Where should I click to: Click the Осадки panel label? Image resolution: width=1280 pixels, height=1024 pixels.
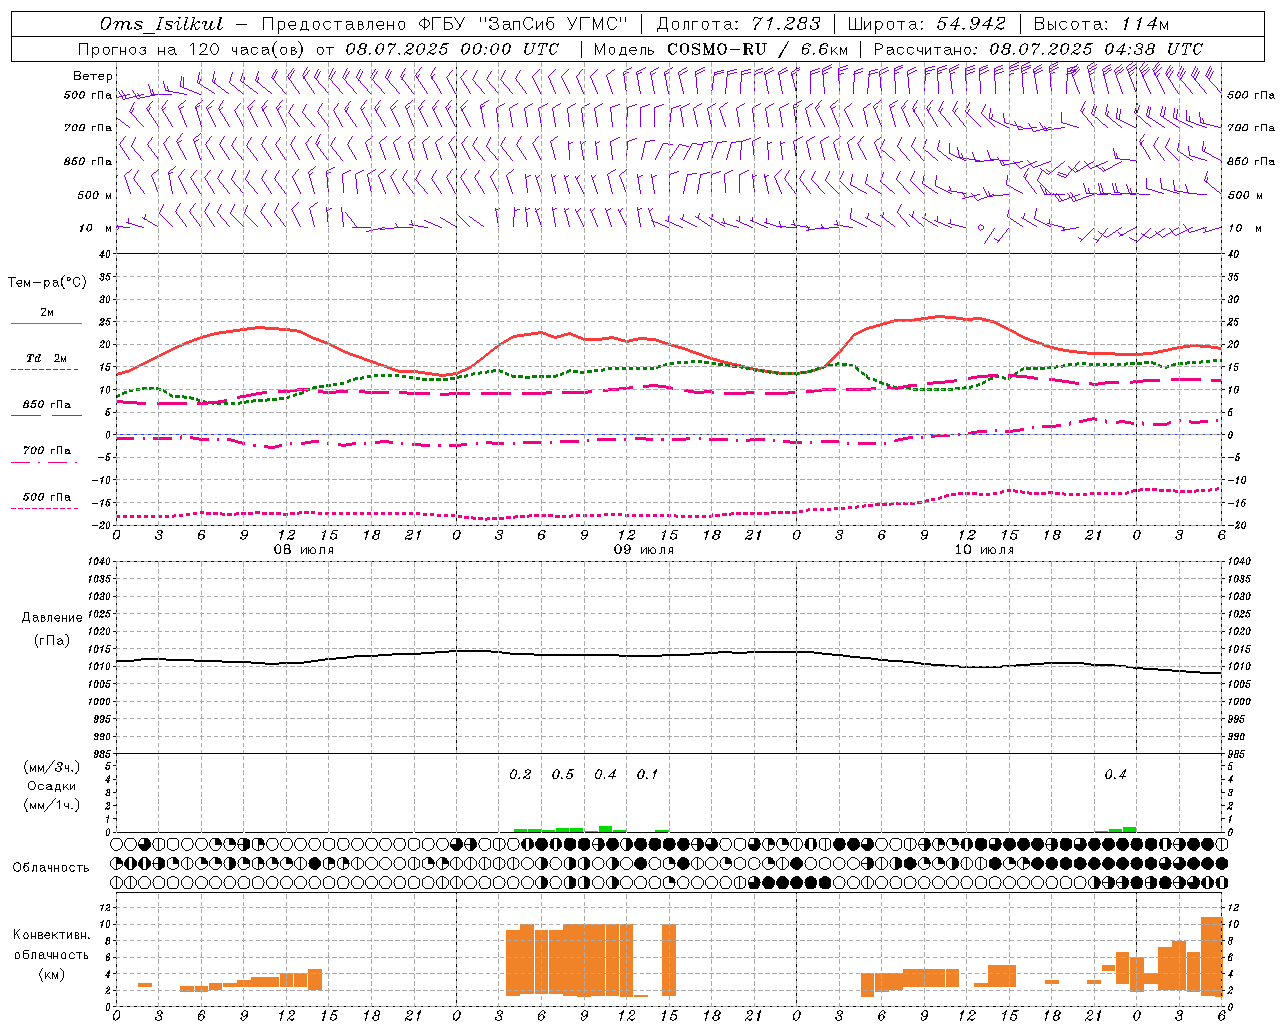click(52, 786)
